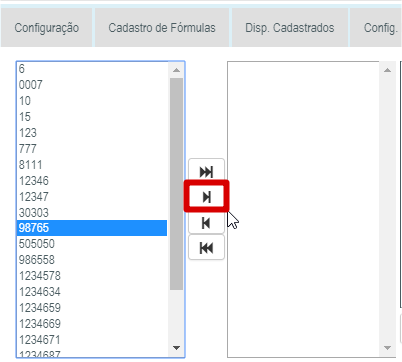
Task: Open the Disp. Cadastrados tab
Action: [x=290, y=28]
